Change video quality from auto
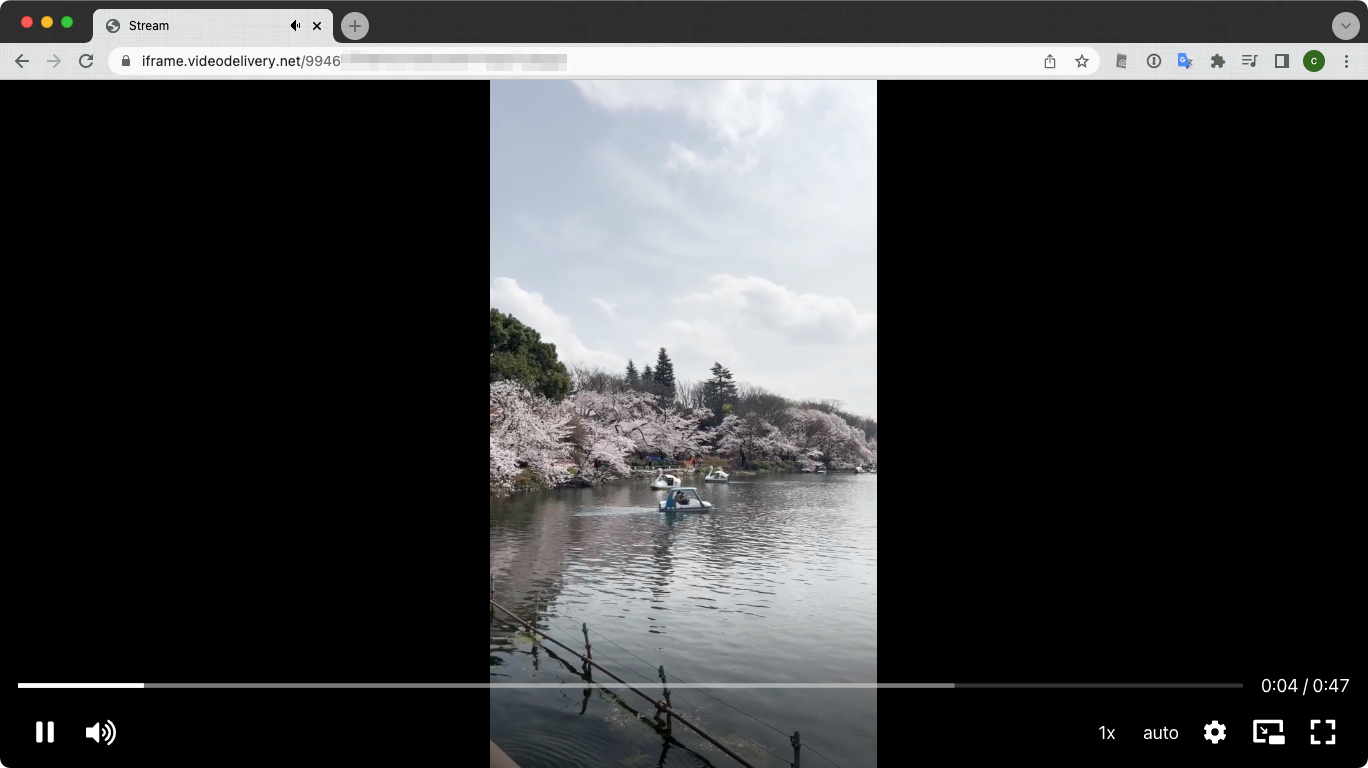1368x768 pixels. 1160,732
